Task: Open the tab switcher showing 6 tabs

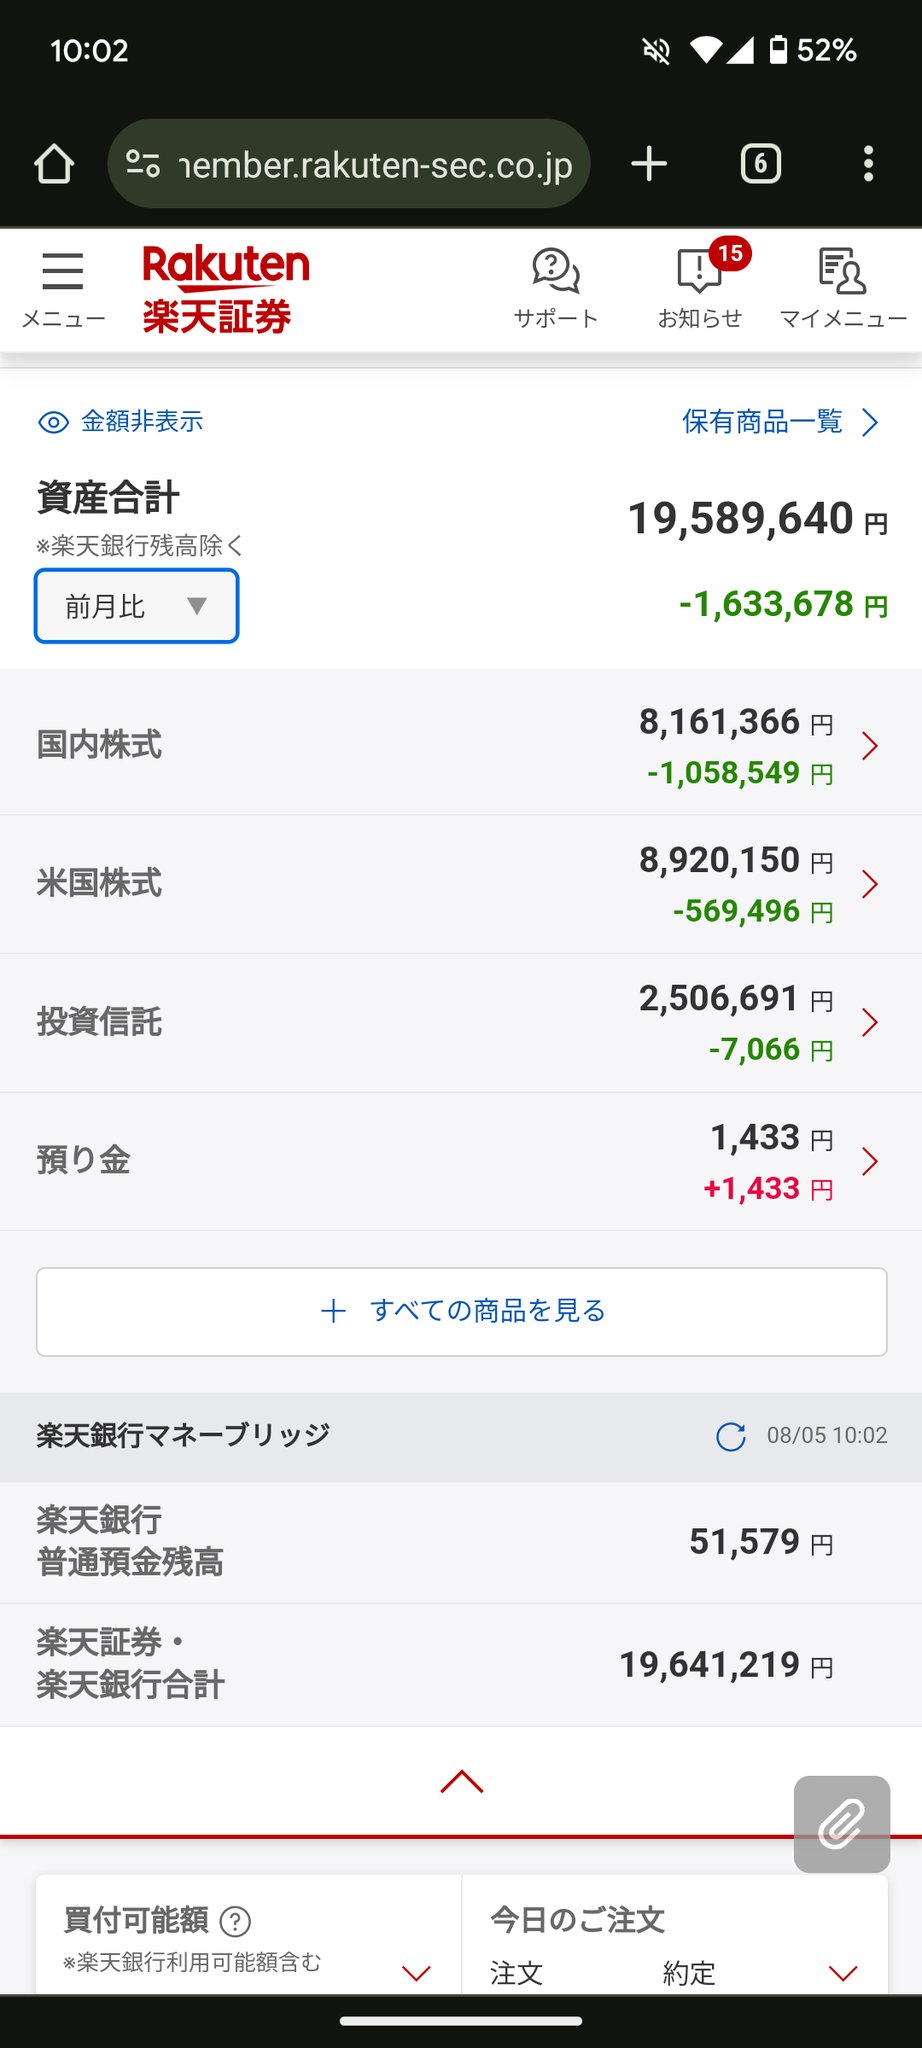Action: (x=760, y=164)
